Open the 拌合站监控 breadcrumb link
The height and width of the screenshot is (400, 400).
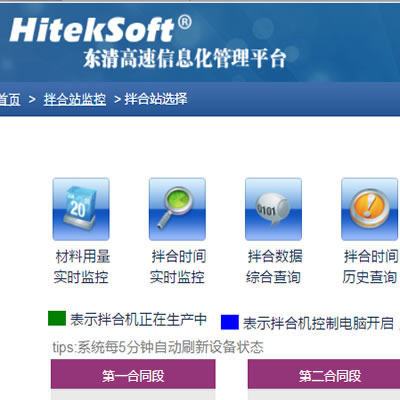[x=75, y=99]
